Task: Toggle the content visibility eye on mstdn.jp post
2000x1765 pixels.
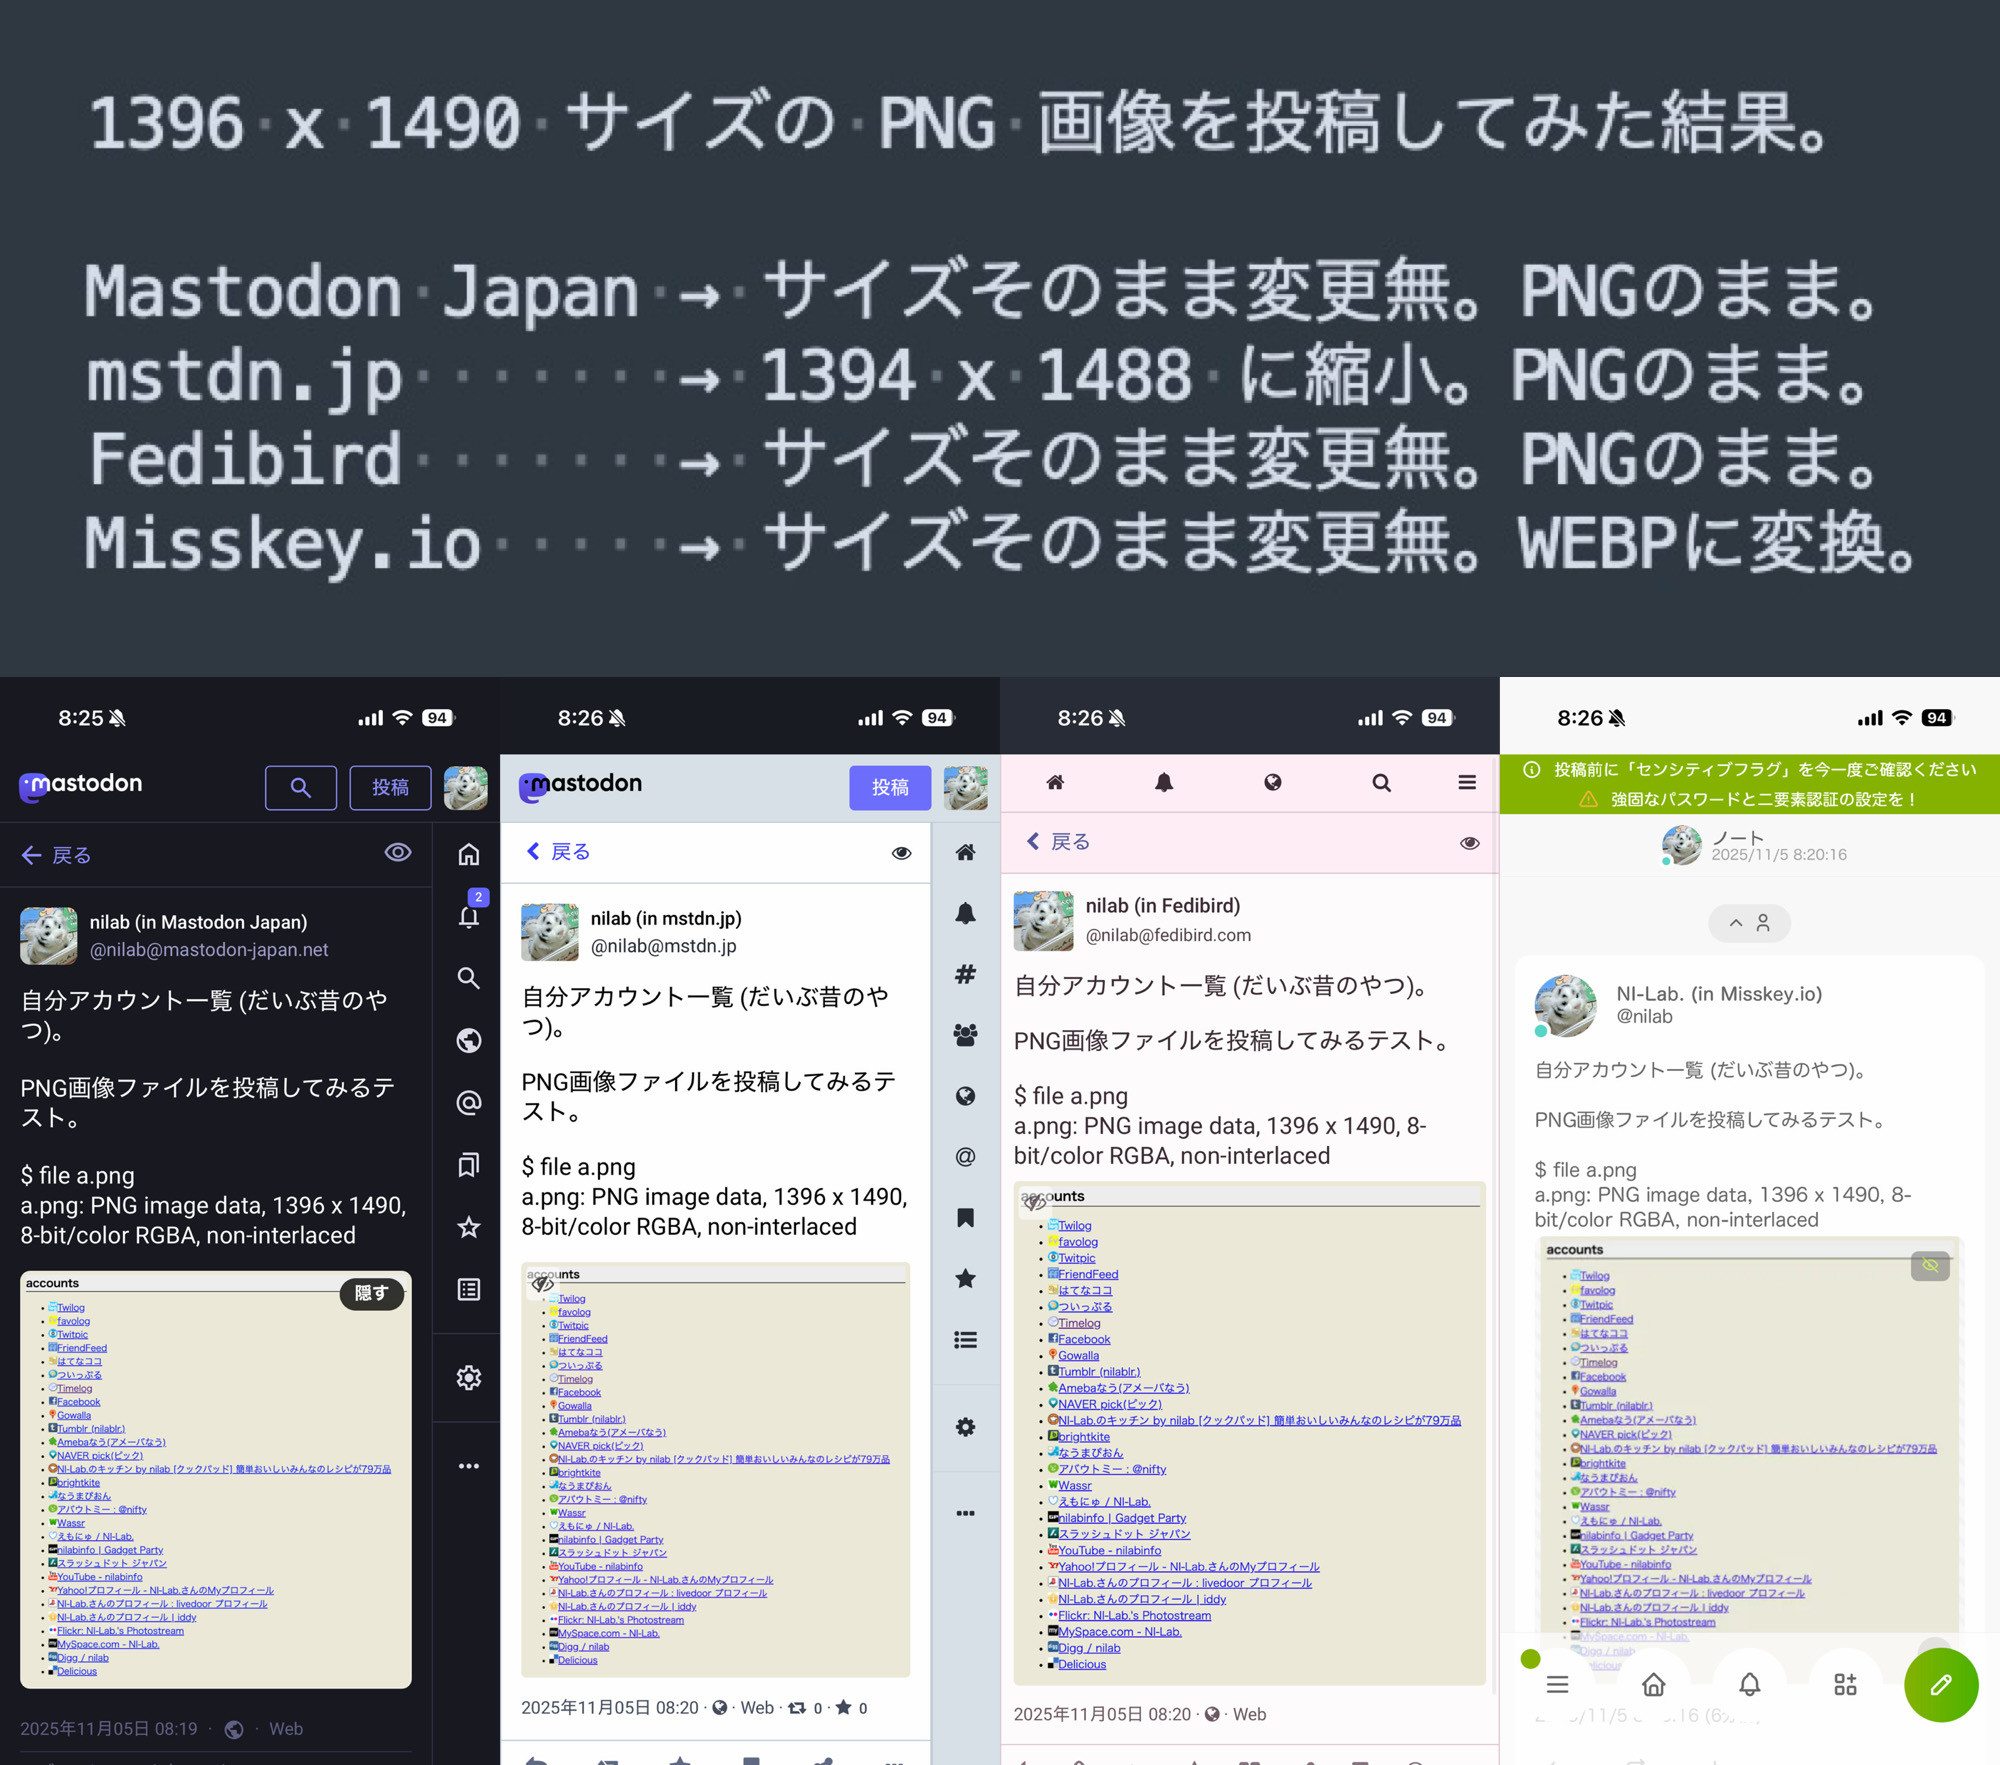Action: [x=901, y=852]
